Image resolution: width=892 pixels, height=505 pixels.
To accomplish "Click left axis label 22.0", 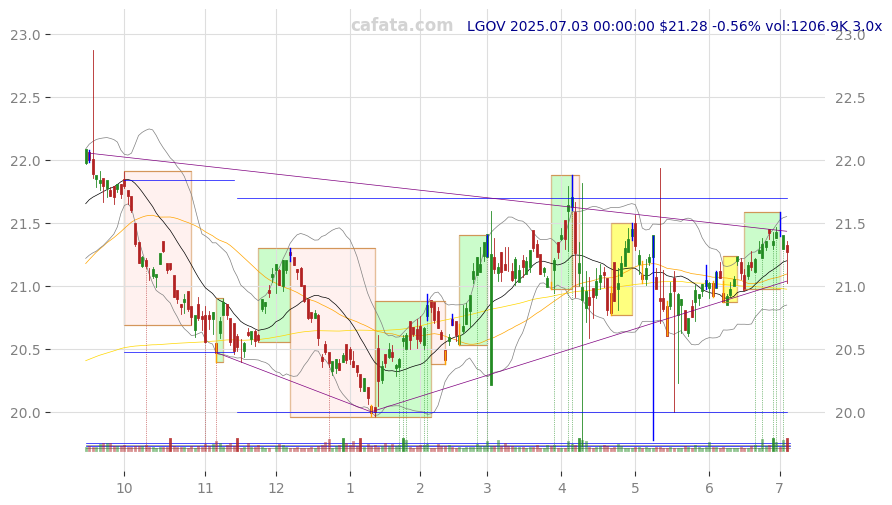I will (x=25, y=162).
